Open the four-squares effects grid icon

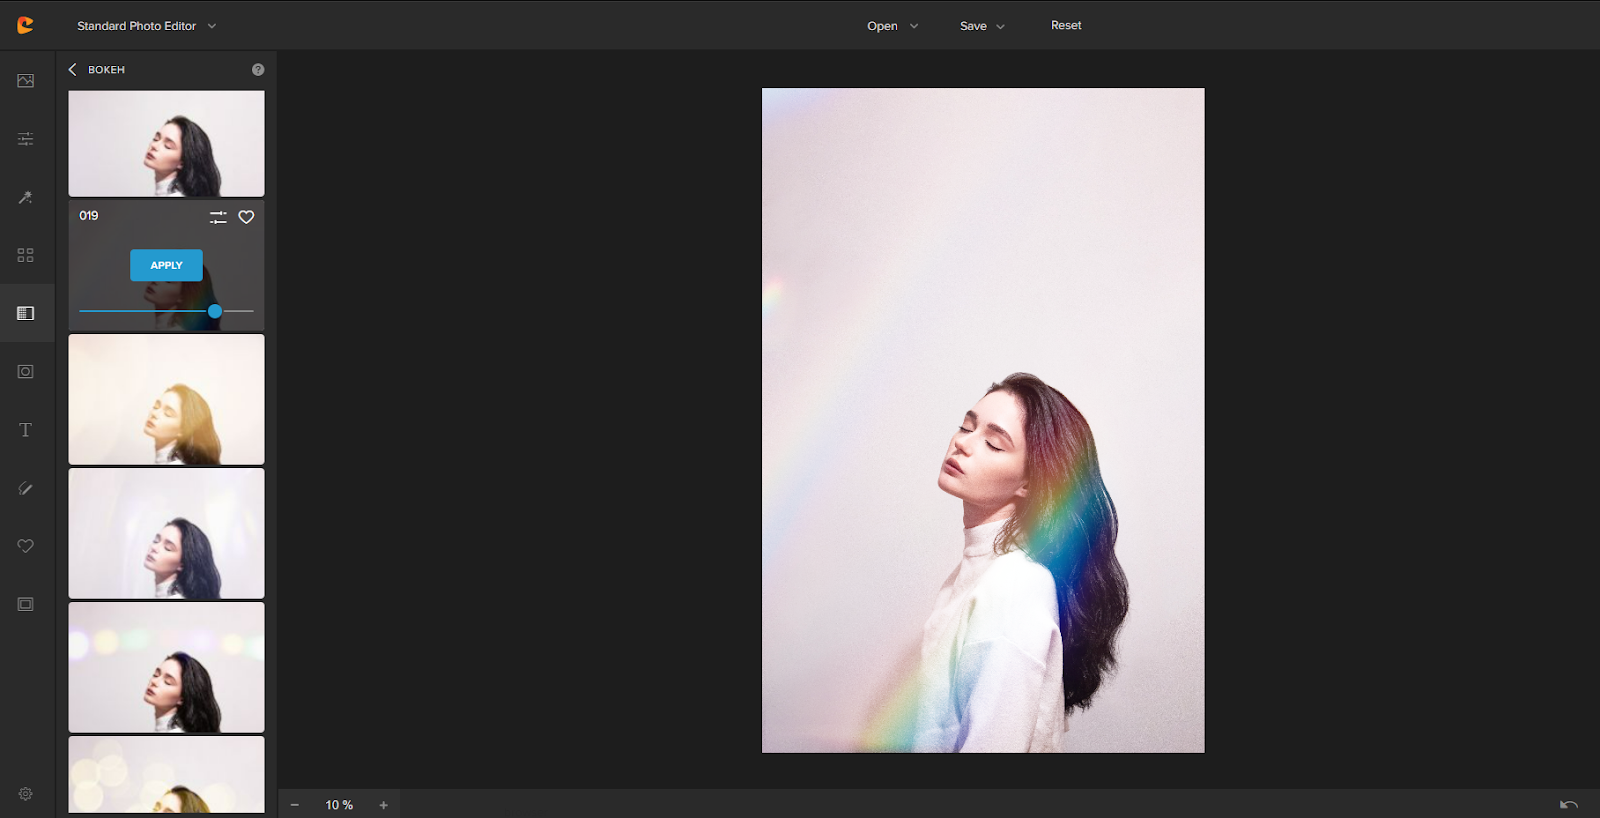pos(26,255)
